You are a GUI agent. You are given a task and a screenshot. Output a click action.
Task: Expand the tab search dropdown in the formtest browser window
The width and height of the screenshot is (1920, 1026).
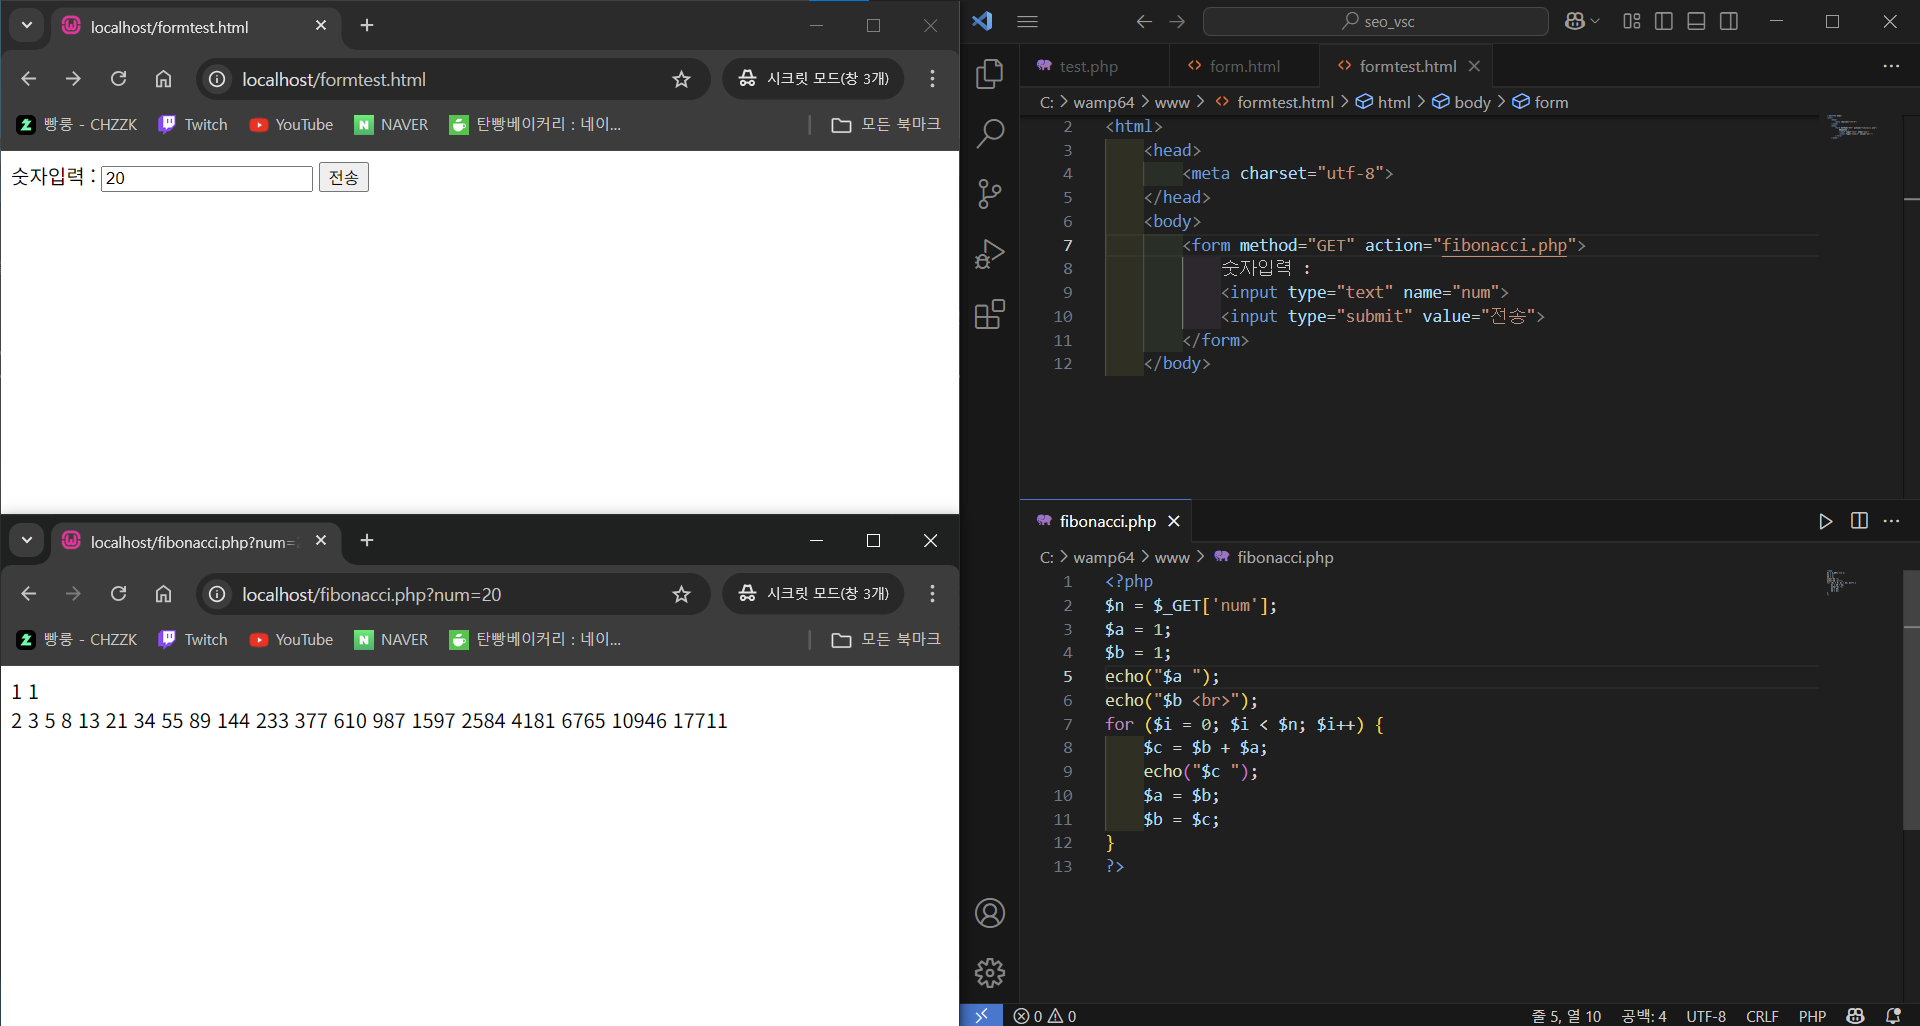(27, 25)
